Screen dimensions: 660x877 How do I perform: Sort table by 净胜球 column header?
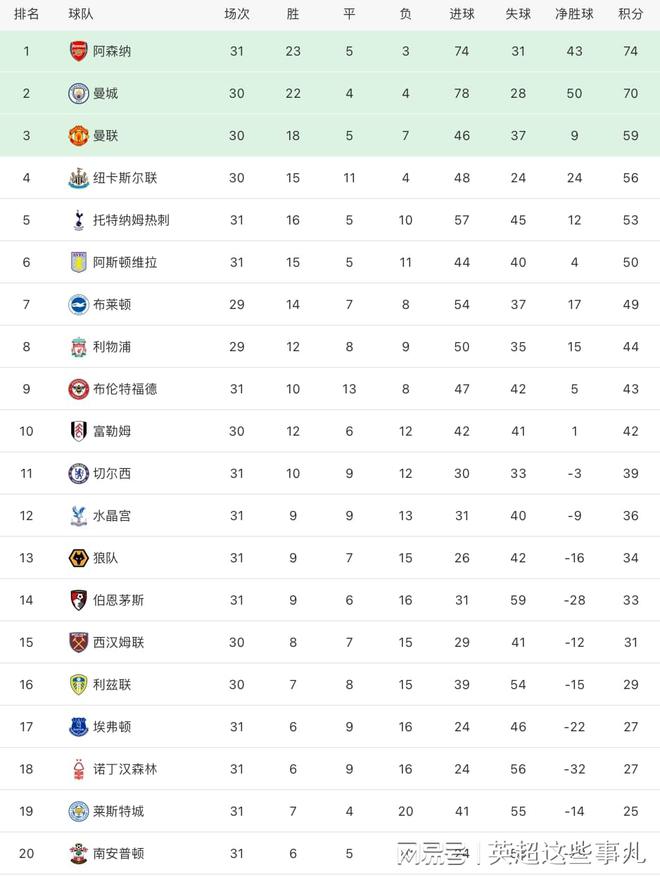[574, 14]
